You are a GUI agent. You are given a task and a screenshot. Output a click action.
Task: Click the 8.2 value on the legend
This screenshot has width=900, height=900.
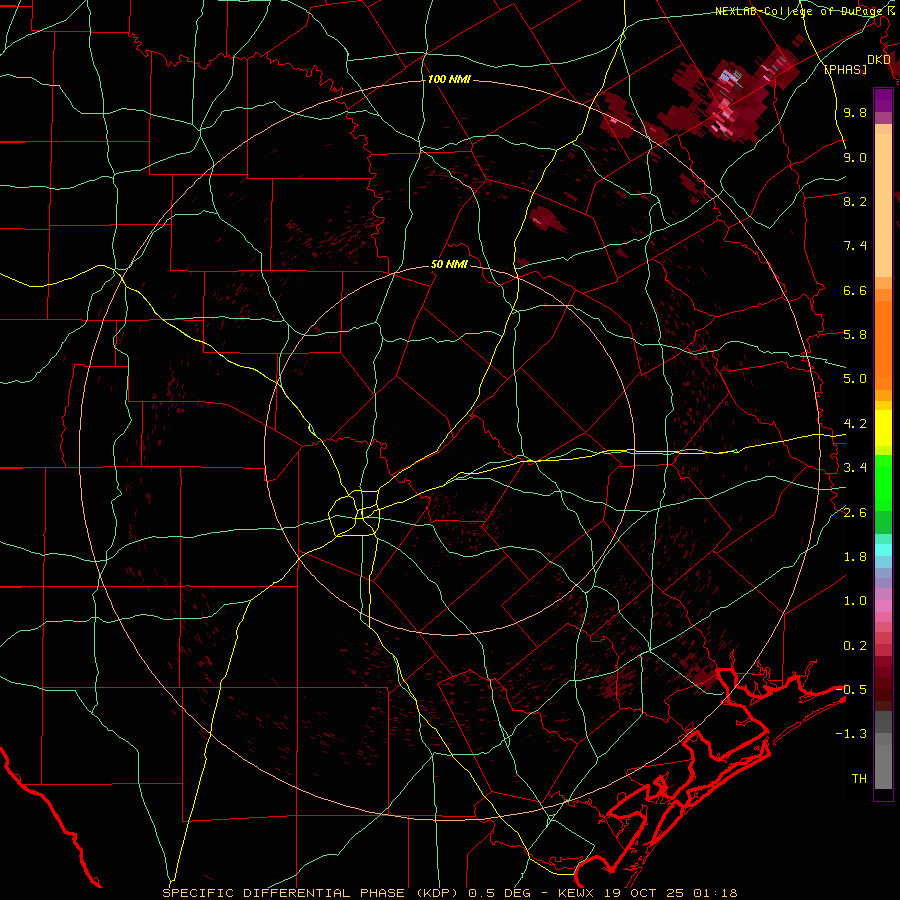click(855, 201)
